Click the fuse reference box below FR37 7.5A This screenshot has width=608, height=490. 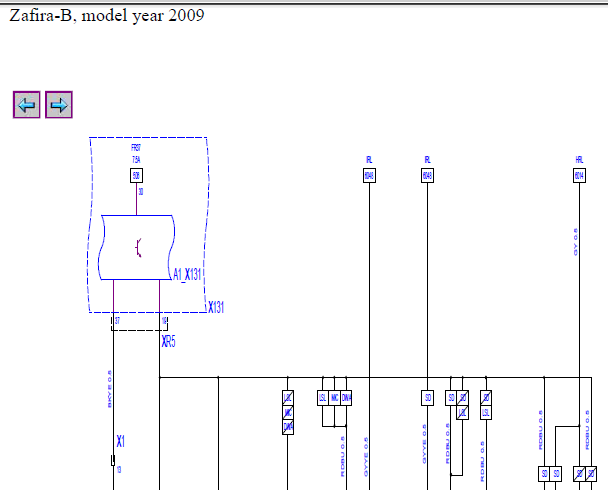[136, 176]
